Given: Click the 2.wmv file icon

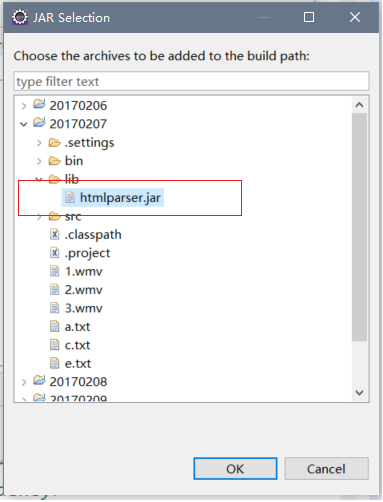Looking at the screenshot, I should pyautogui.click(x=55, y=289).
